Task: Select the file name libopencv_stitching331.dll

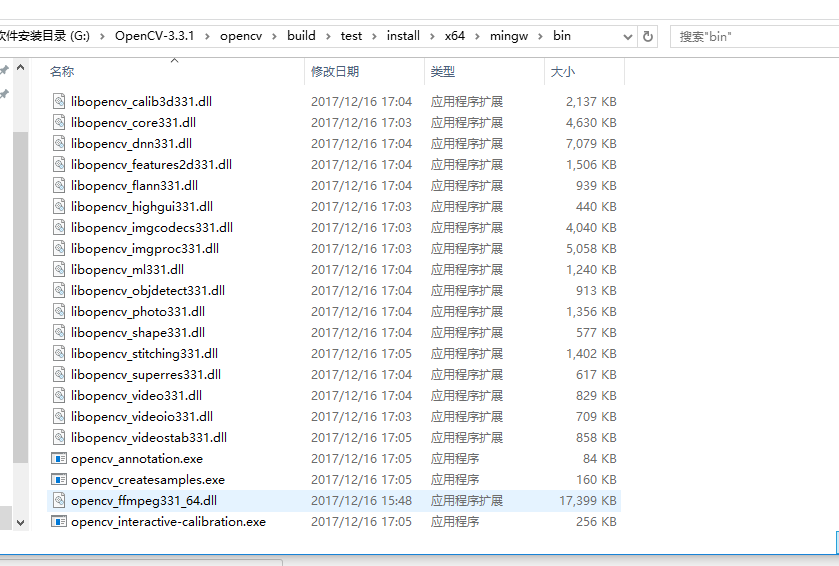Action: 144,354
